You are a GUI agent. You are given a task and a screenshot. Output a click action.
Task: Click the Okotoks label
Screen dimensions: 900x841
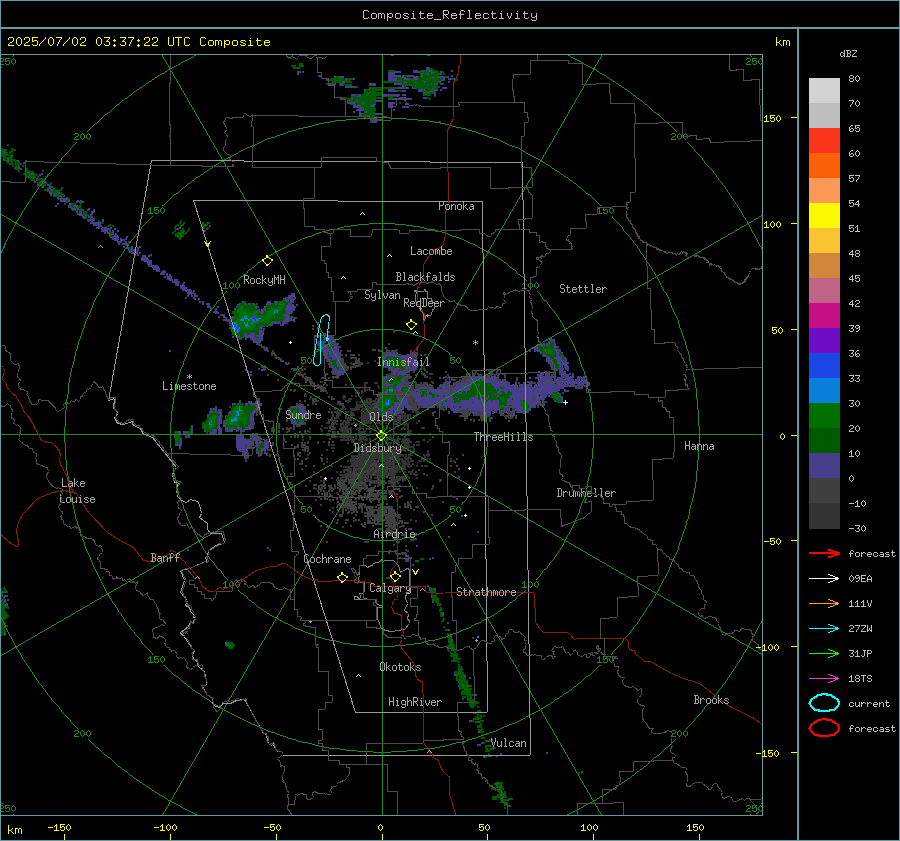coord(401,667)
